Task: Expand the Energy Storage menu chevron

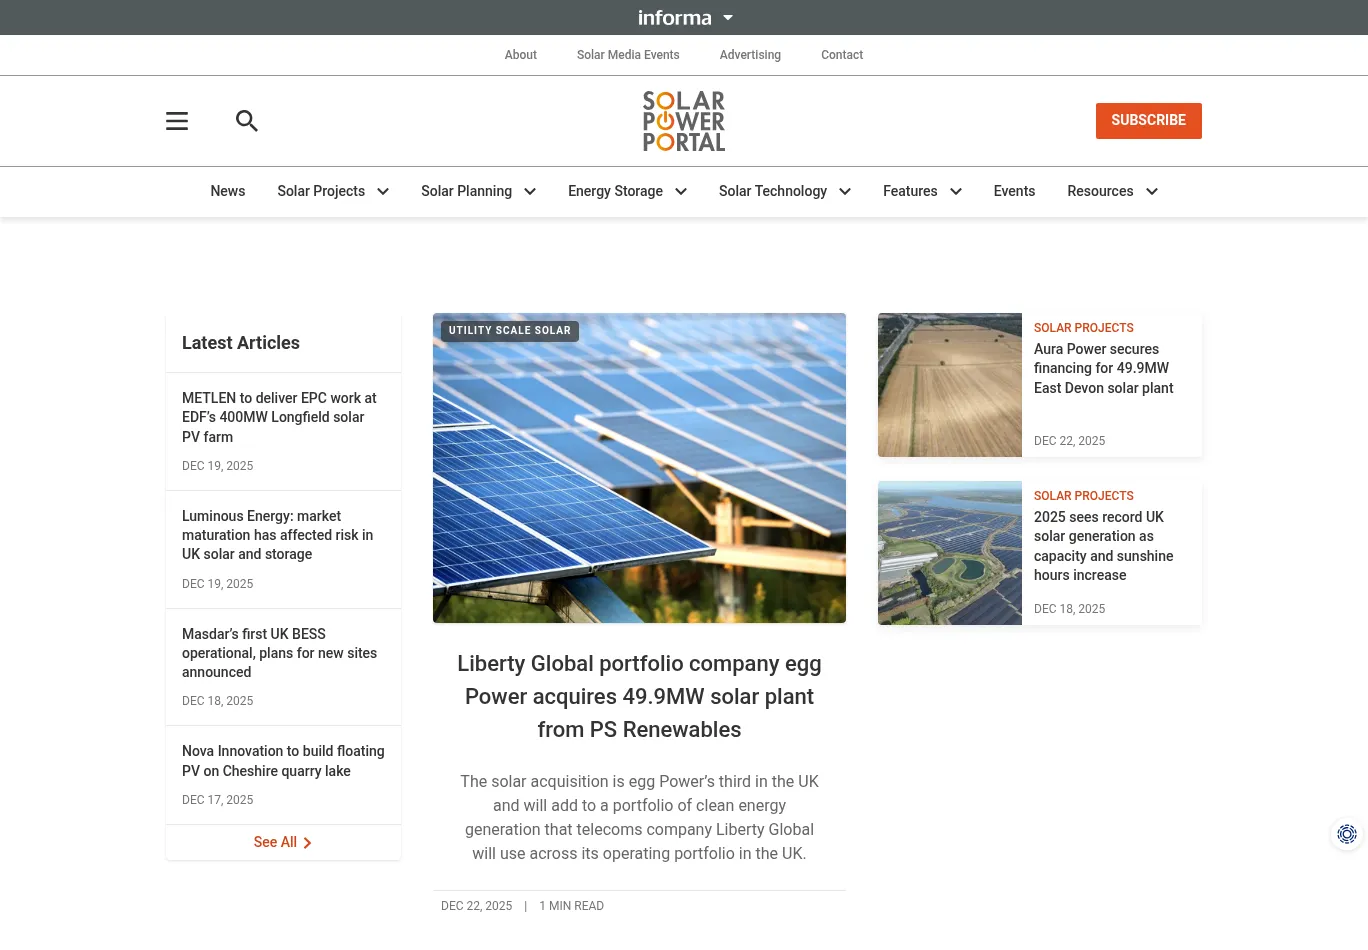Action: pos(681,192)
